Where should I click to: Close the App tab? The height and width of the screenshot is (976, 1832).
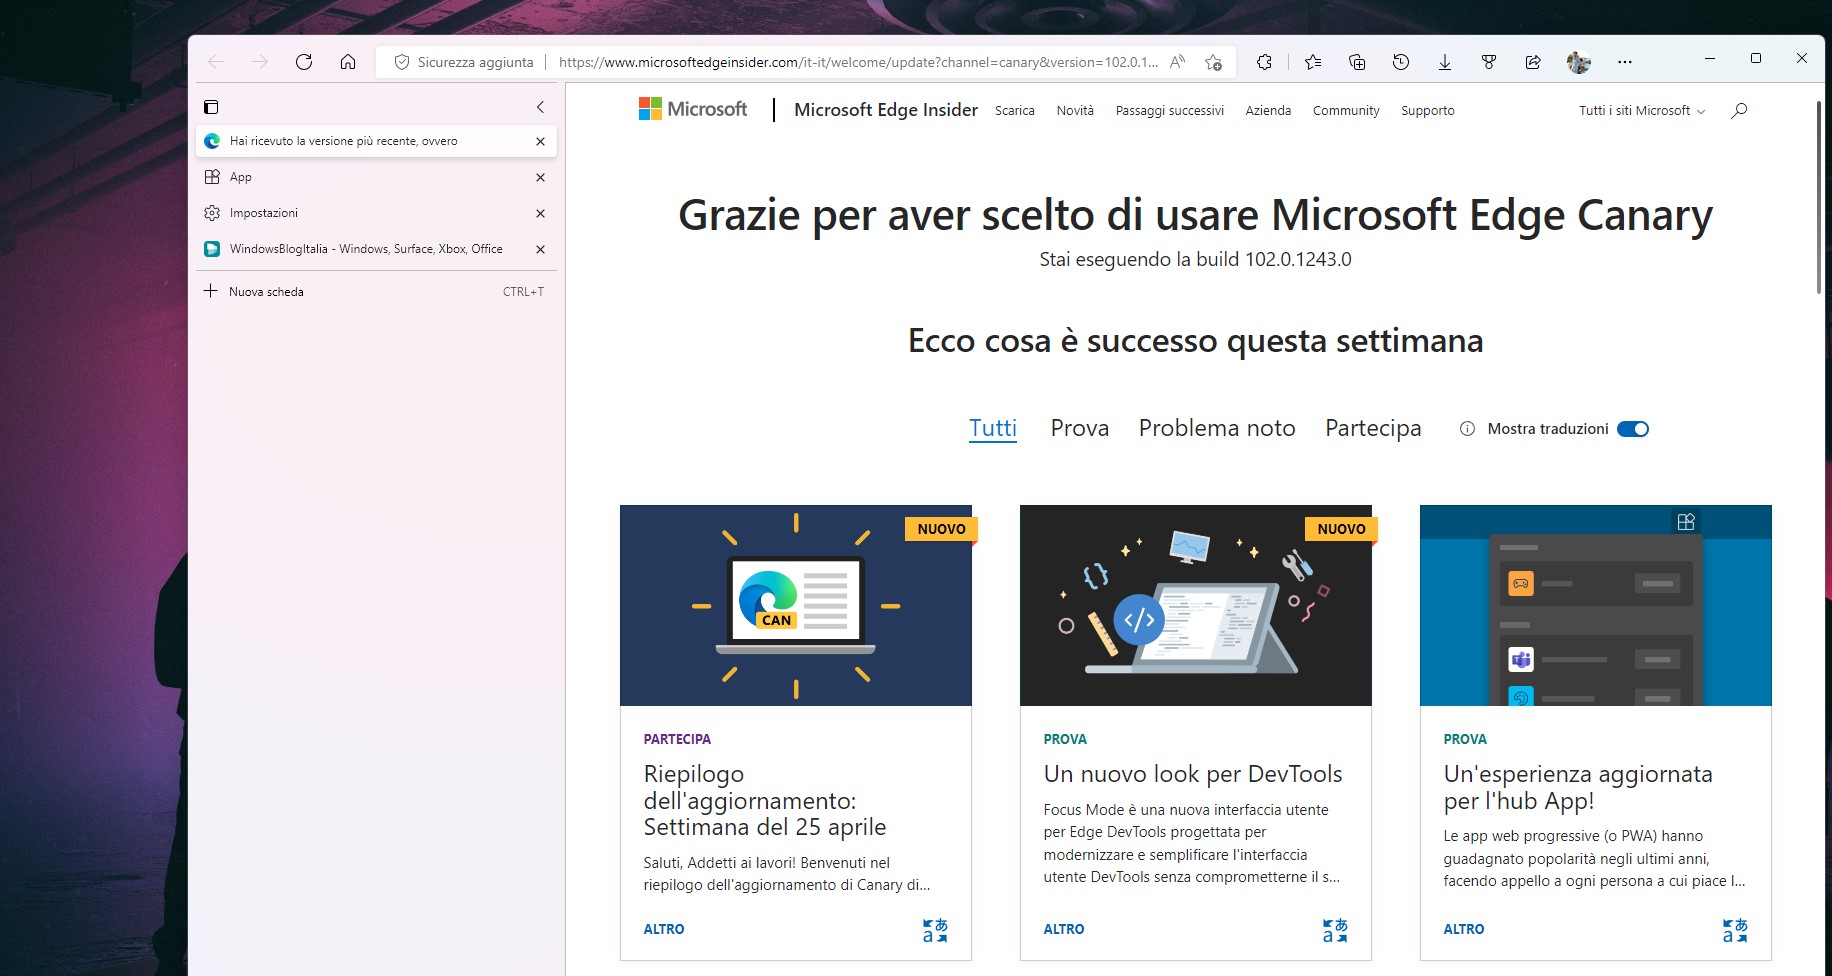(x=540, y=177)
